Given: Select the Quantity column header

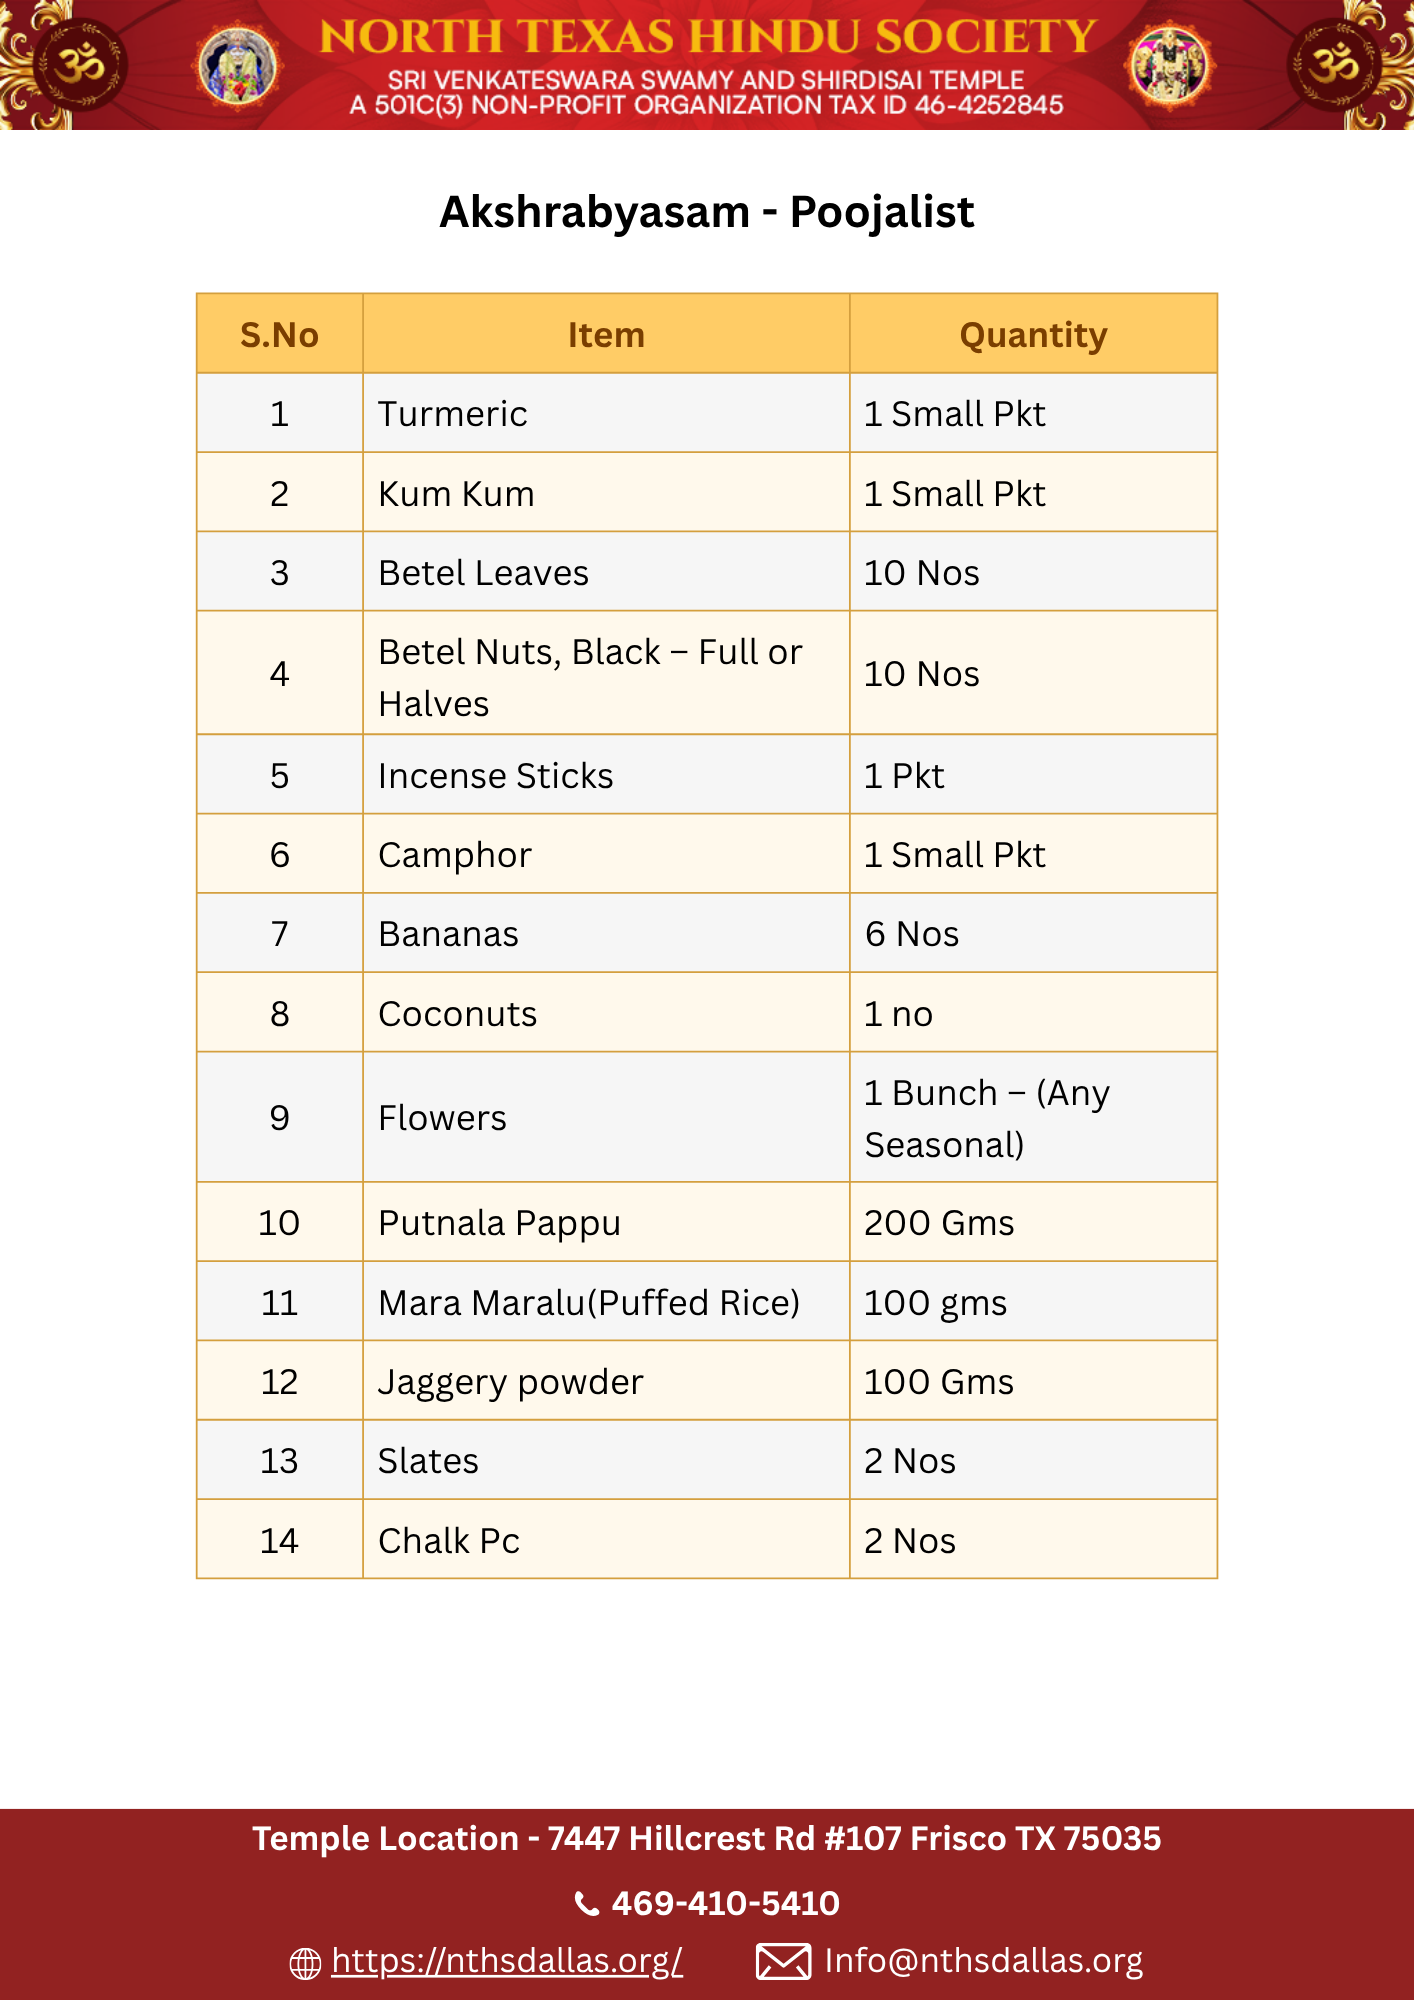Looking at the screenshot, I should coord(1033,335).
